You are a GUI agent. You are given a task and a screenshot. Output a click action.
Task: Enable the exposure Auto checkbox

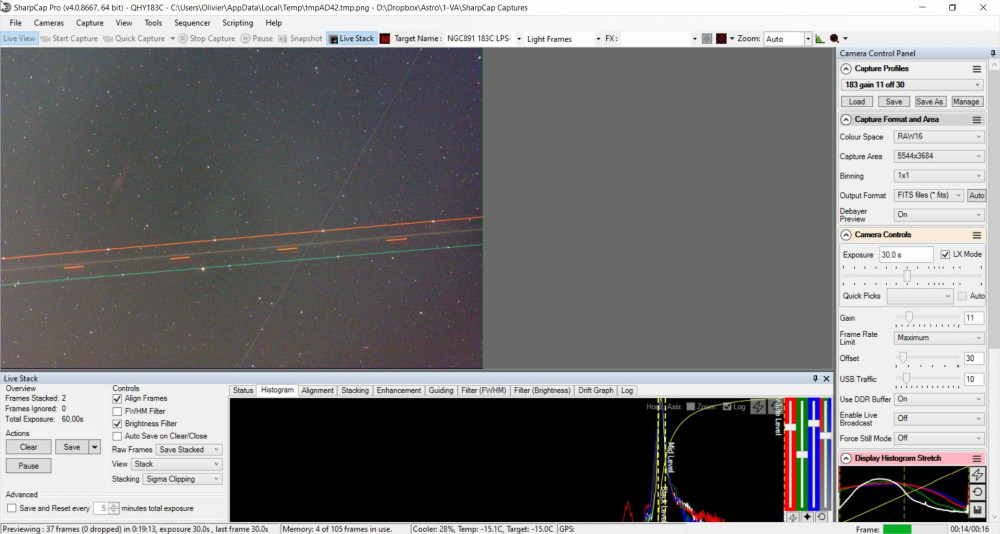pos(962,296)
